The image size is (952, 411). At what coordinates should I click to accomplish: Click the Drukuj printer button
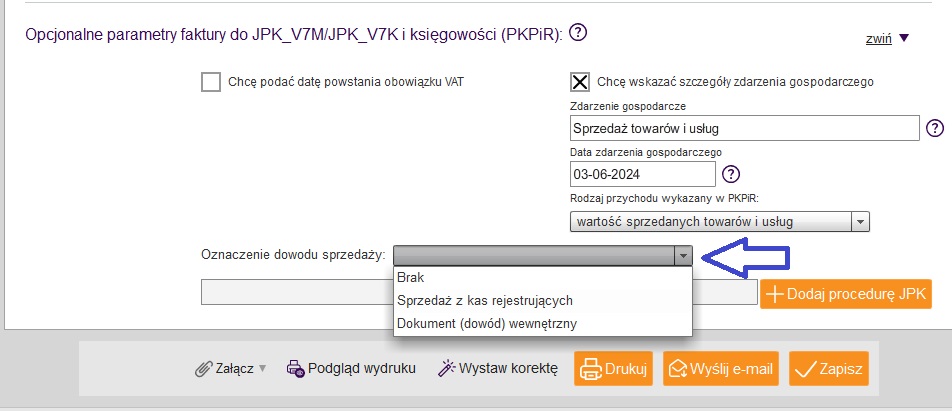click(614, 368)
